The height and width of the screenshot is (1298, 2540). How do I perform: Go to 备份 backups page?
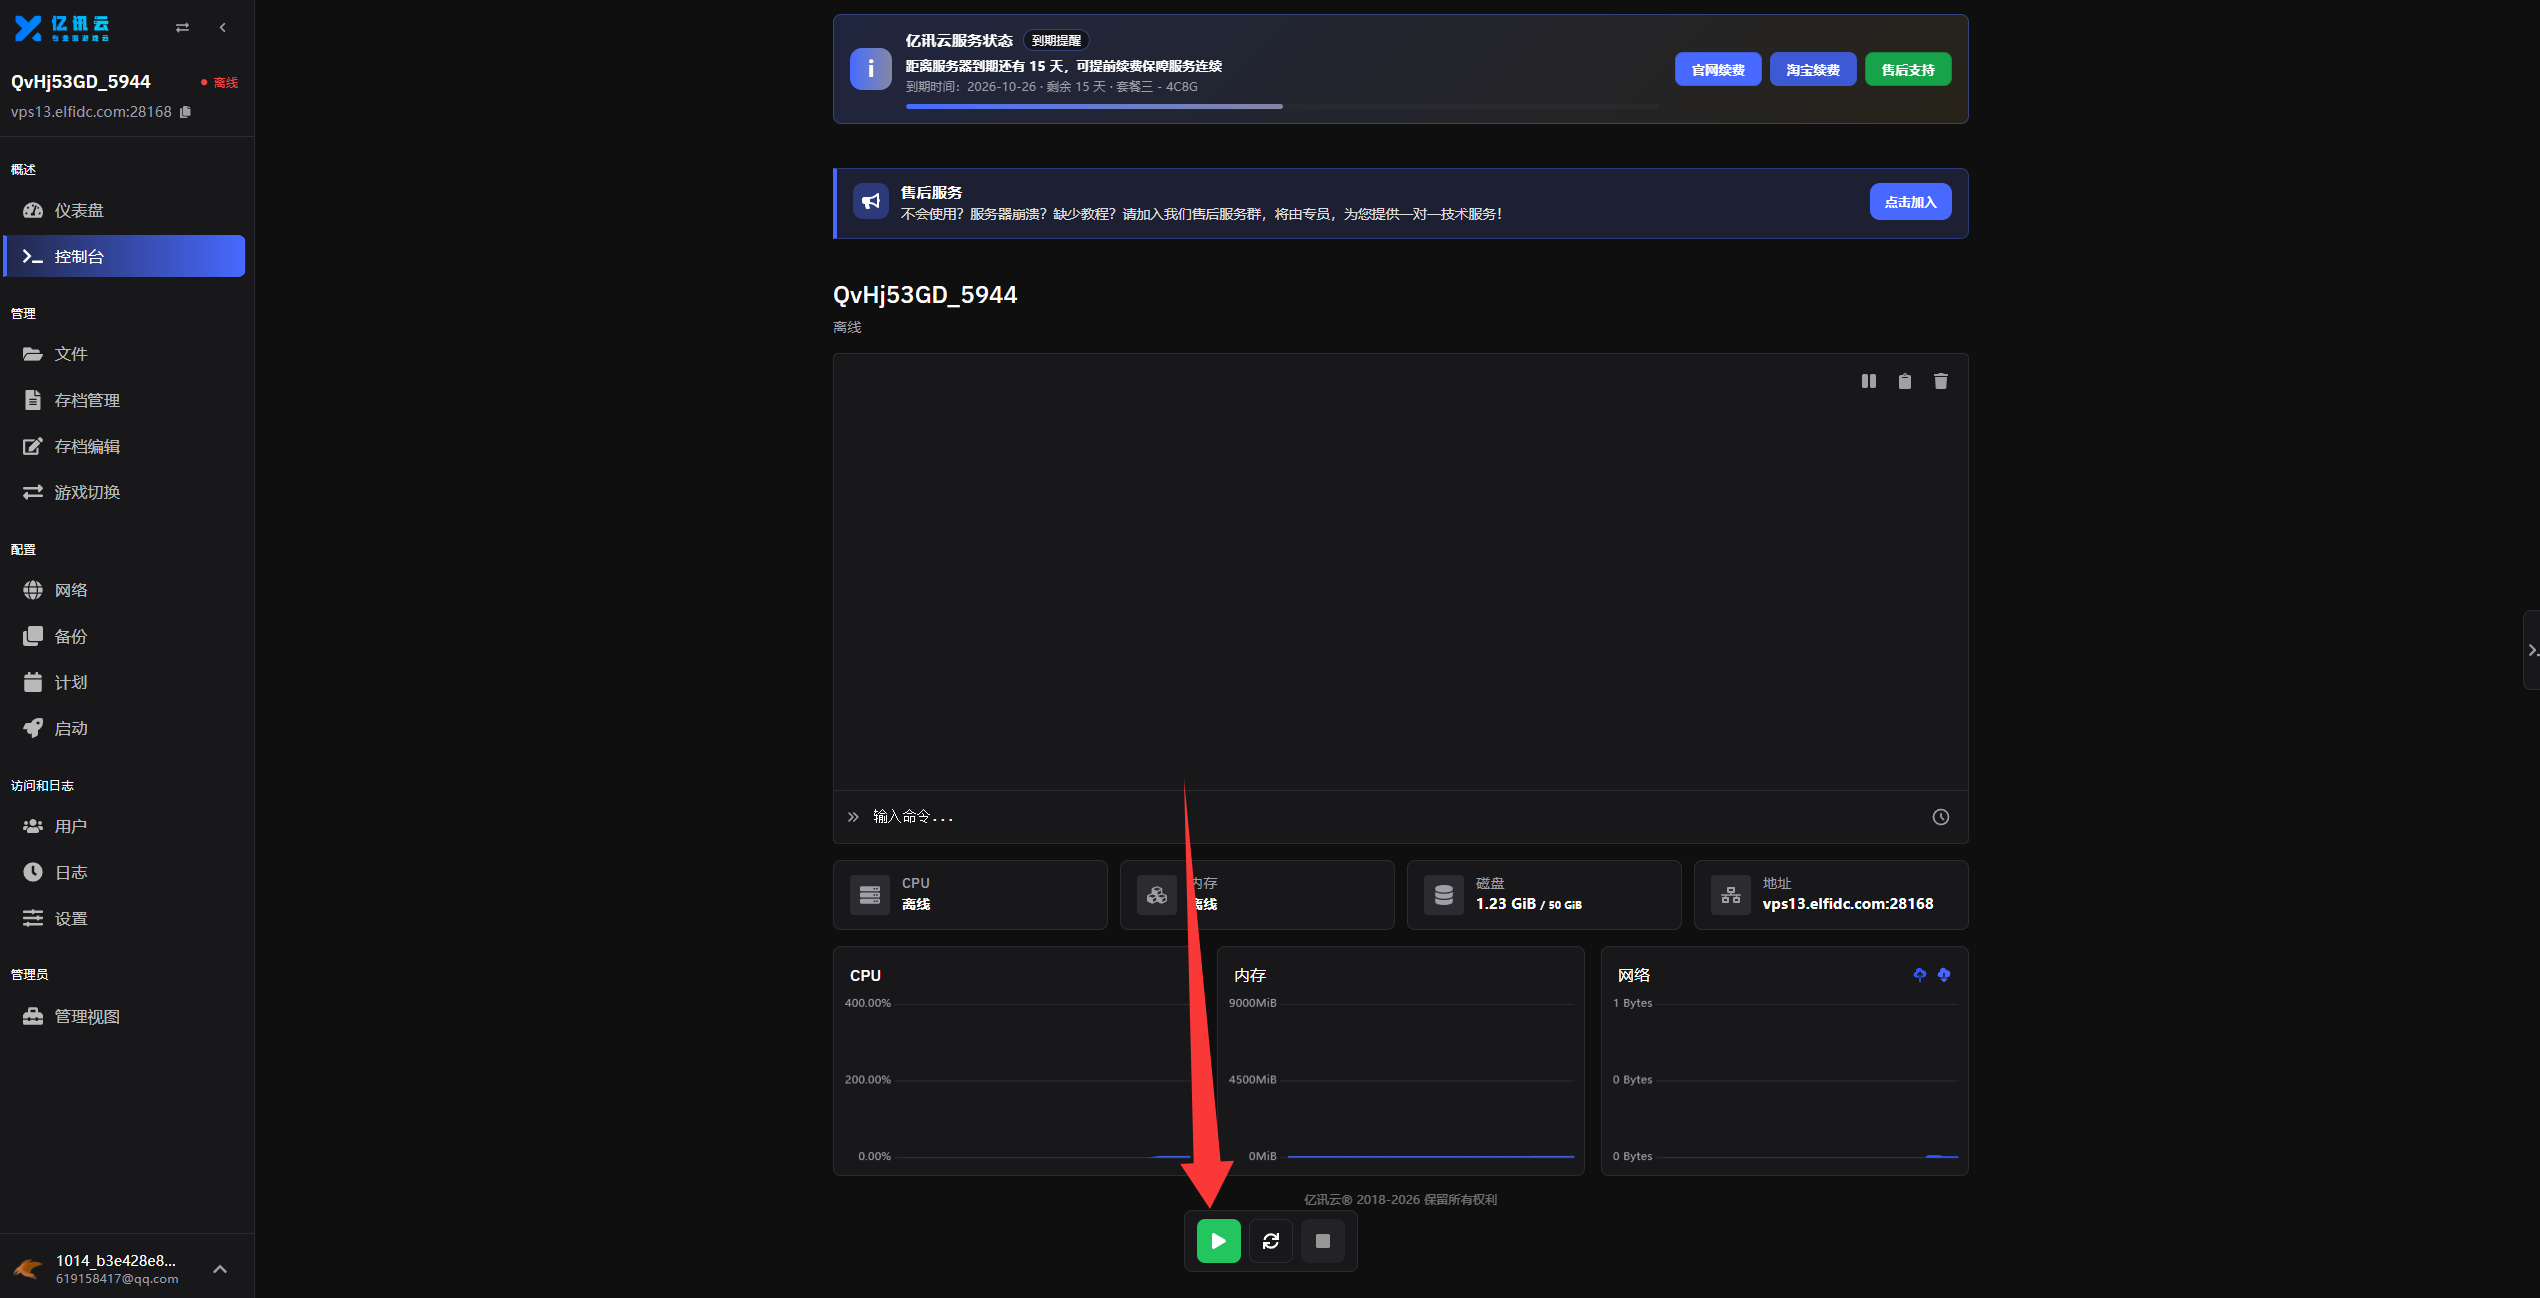pos(125,636)
